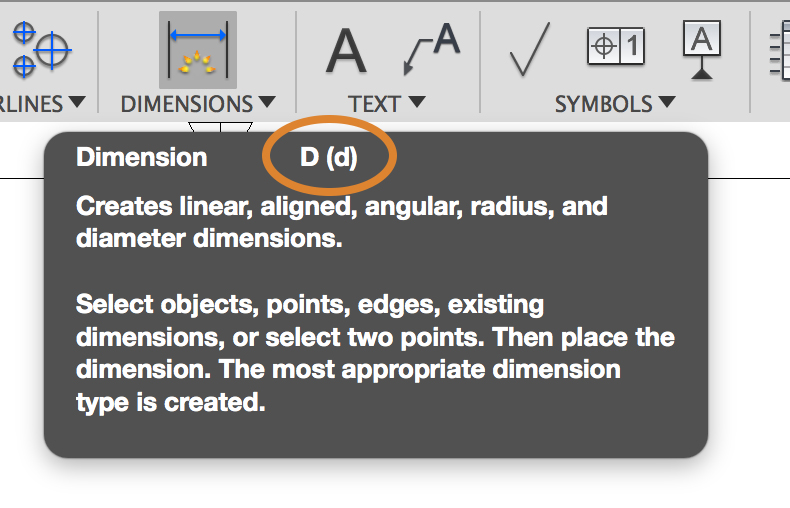Click the circled D (d) shortcut text
Image resolution: width=790 pixels, height=508 pixels.
[x=329, y=157]
